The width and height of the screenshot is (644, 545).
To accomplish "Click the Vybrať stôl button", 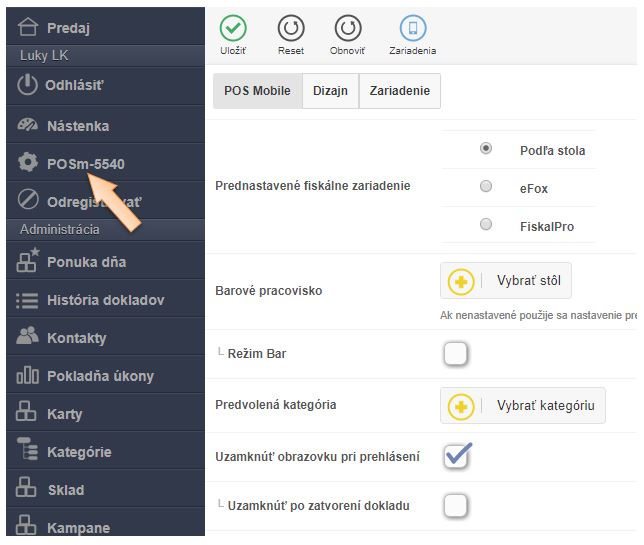I will 506,281.
